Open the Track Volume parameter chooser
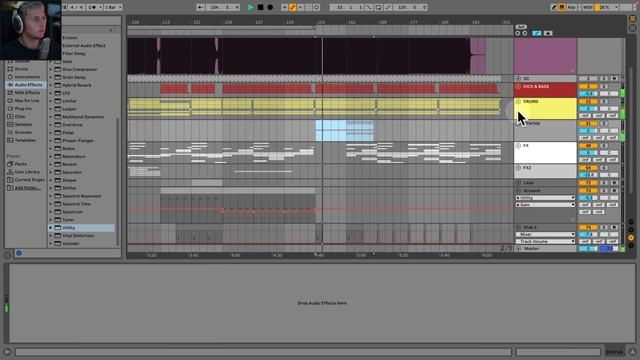This screenshot has width=640, height=360. coord(545,241)
